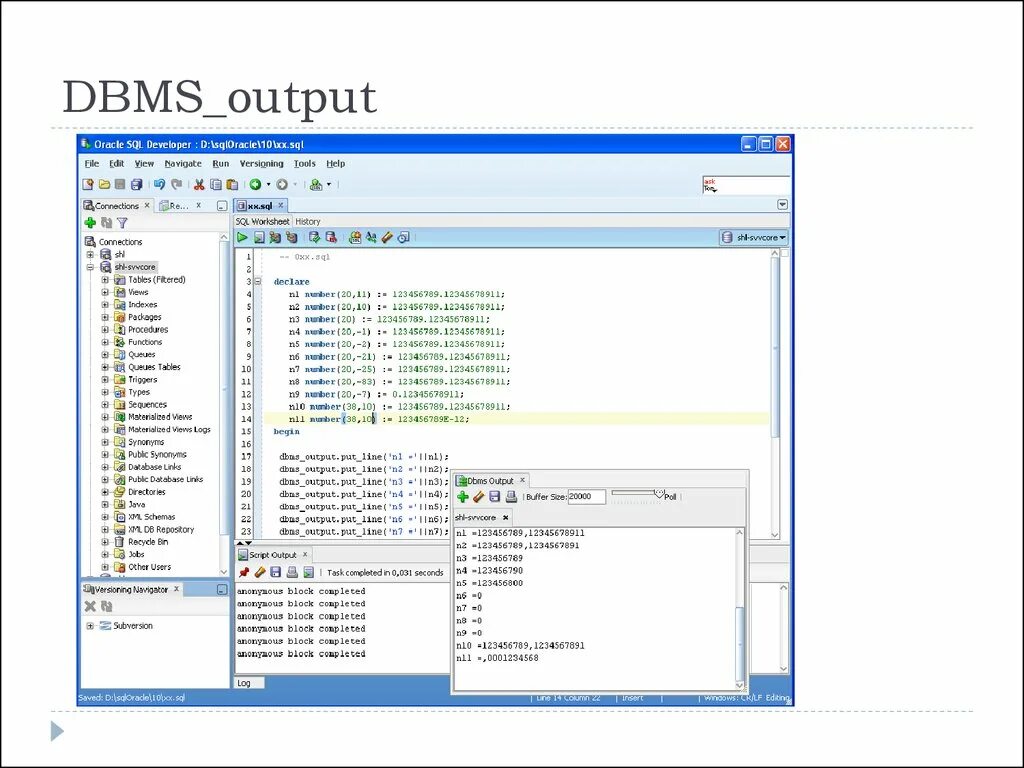1024x768 pixels.
Task: Close the shl-svvcore Dbms Output tab
Action: [505, 517]
